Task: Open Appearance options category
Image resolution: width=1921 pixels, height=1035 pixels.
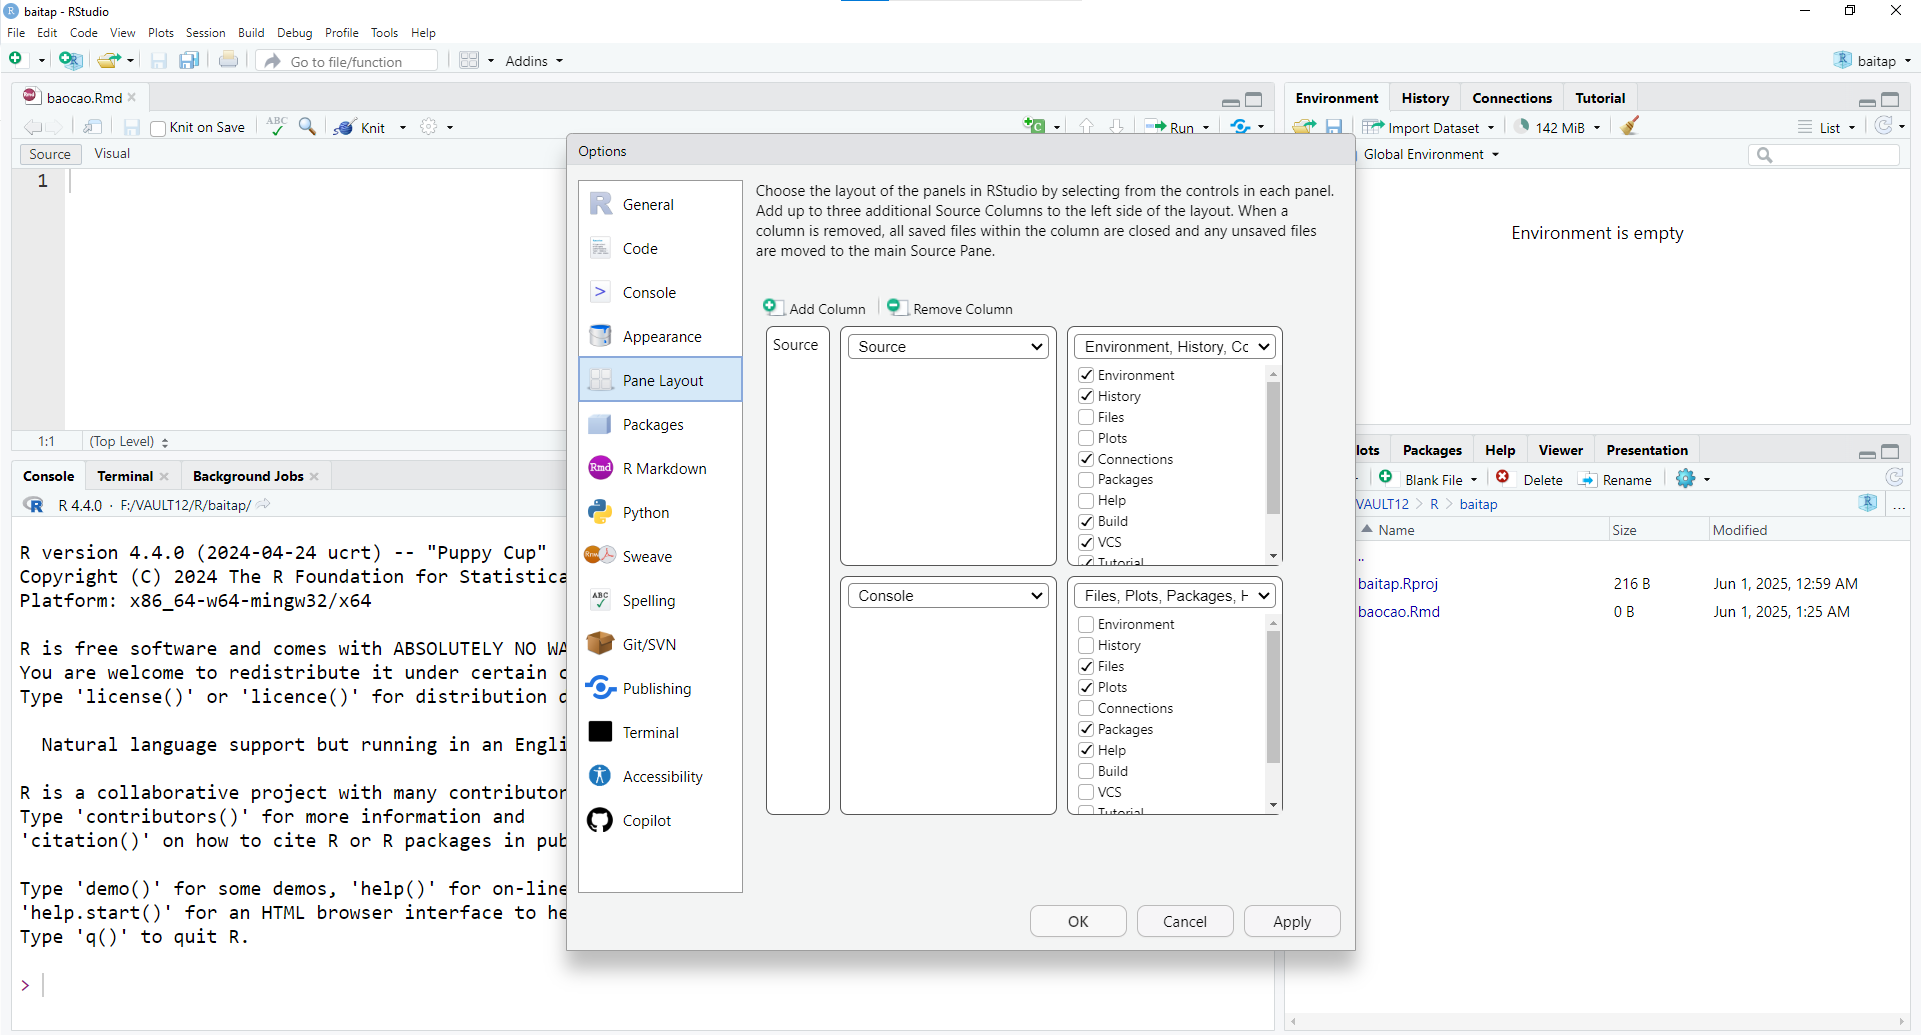Action: tap(660, 336)
